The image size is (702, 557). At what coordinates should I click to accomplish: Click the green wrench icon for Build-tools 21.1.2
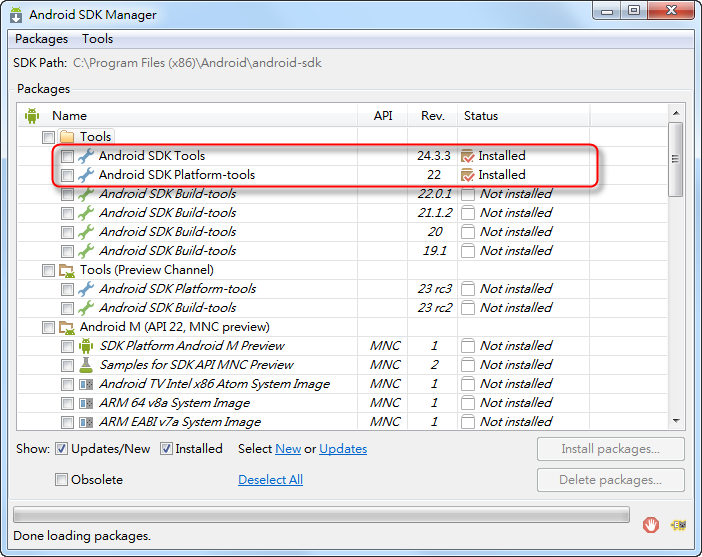[x=86, y=213]
